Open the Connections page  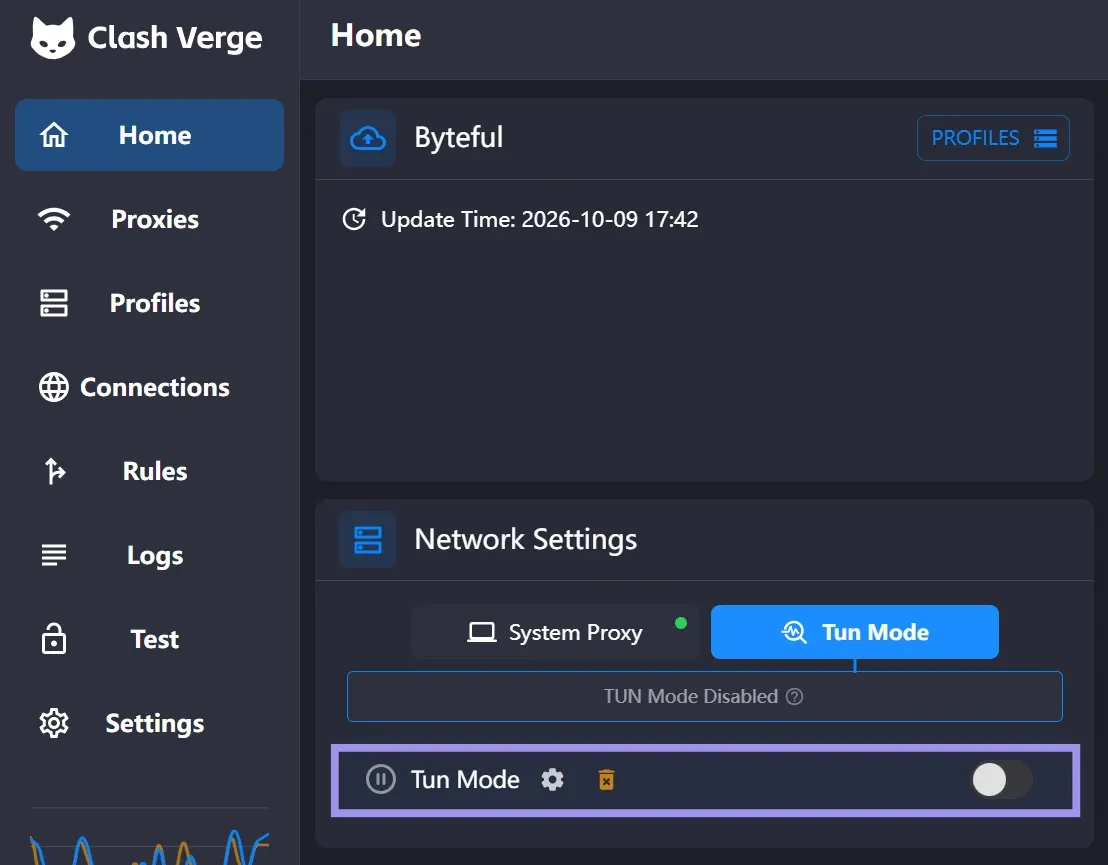(149, 387)
